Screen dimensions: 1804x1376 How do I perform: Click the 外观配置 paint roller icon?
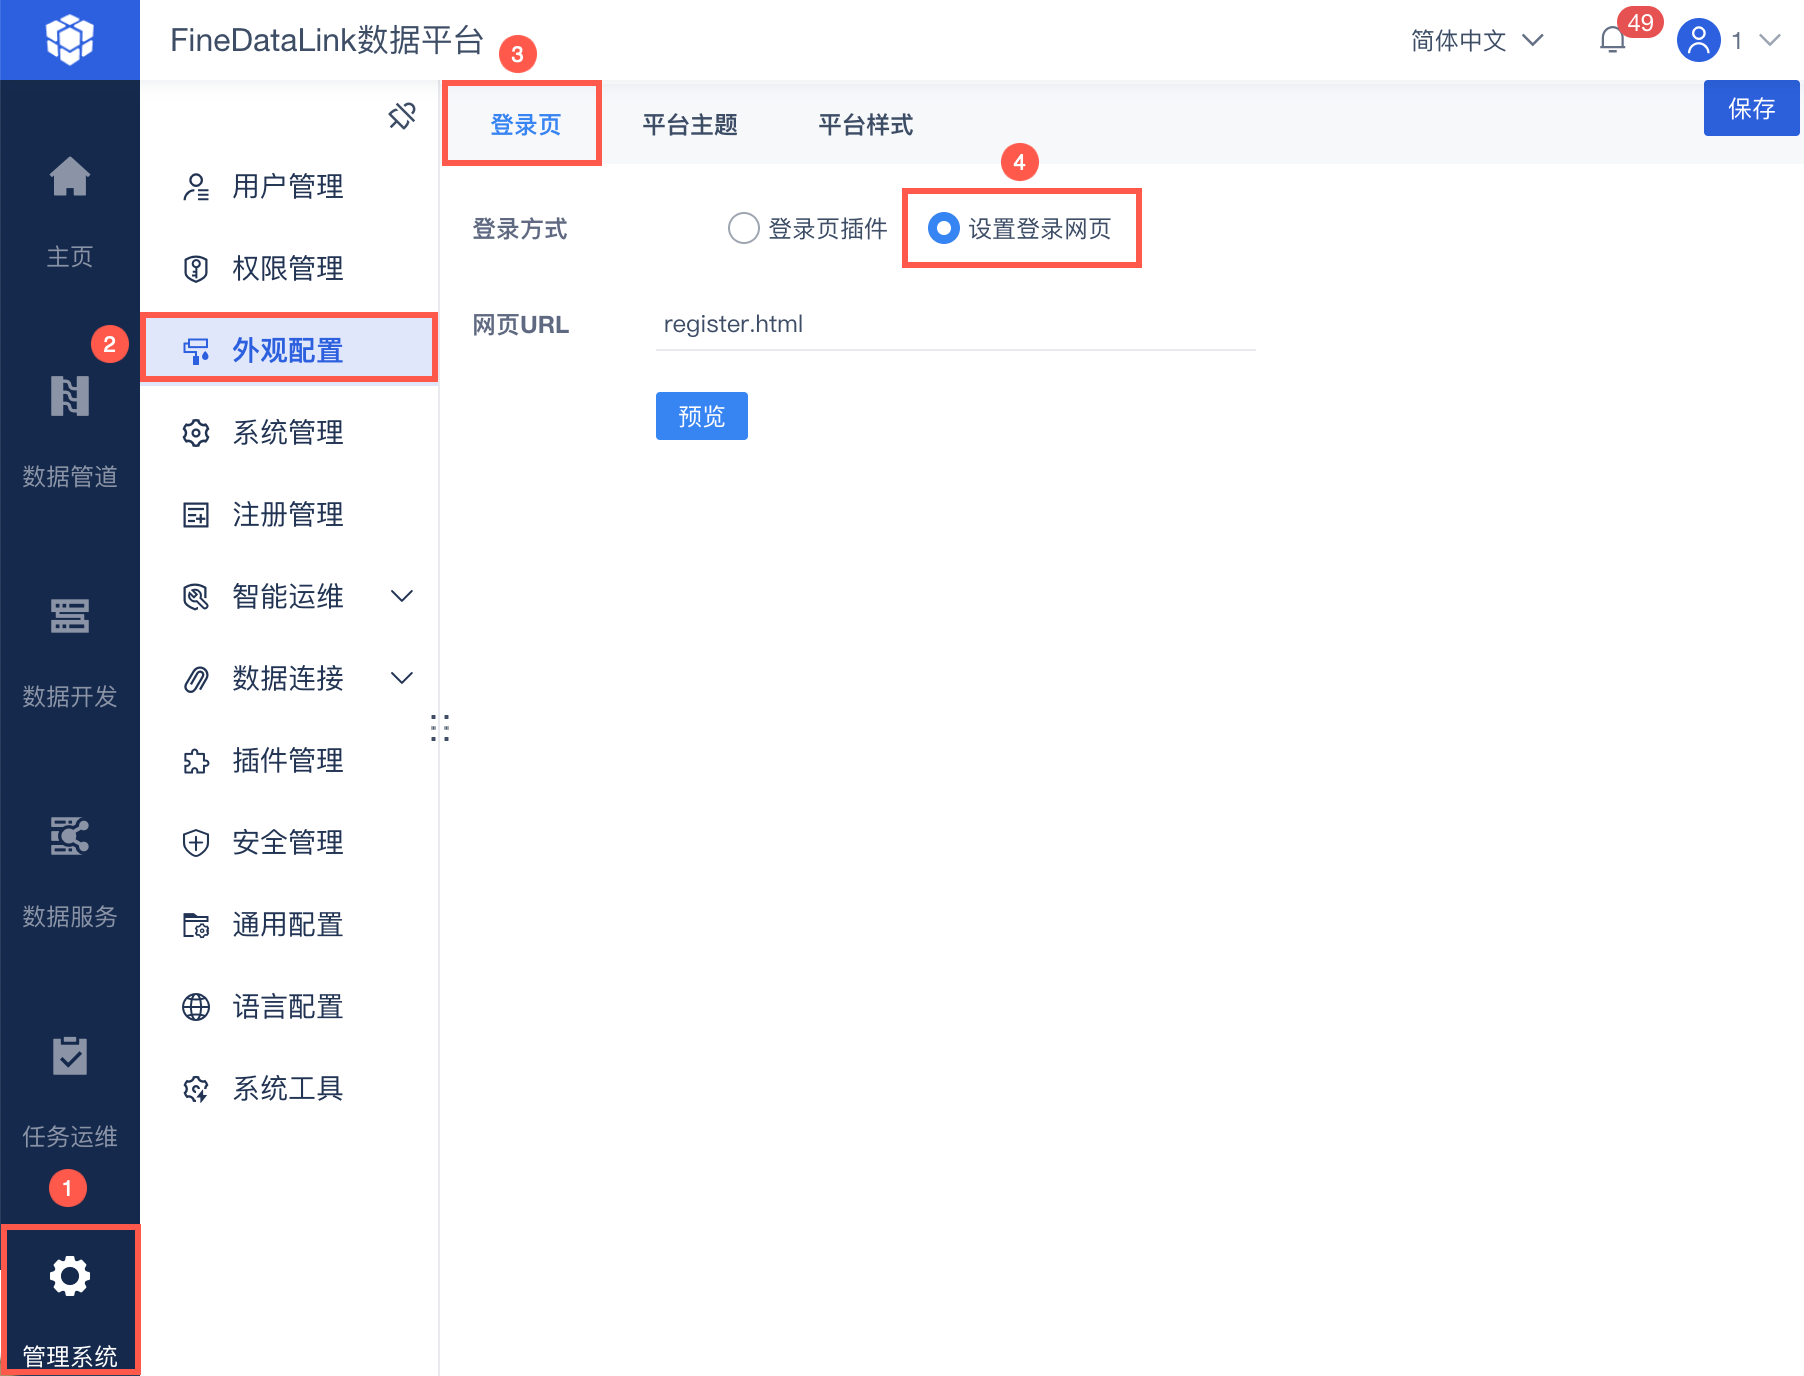pos(196,351)
